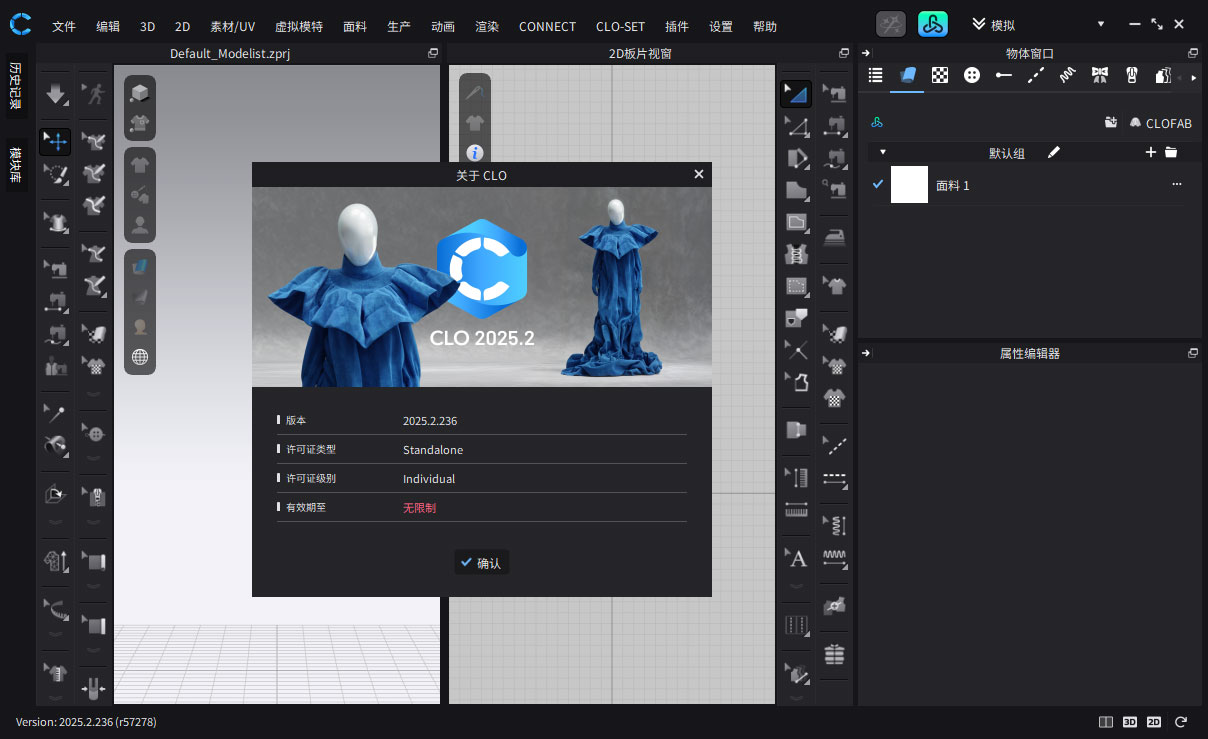Click the white 面料 1 color swatch
Screen dimensions: 1208x739
click(909, 185)
